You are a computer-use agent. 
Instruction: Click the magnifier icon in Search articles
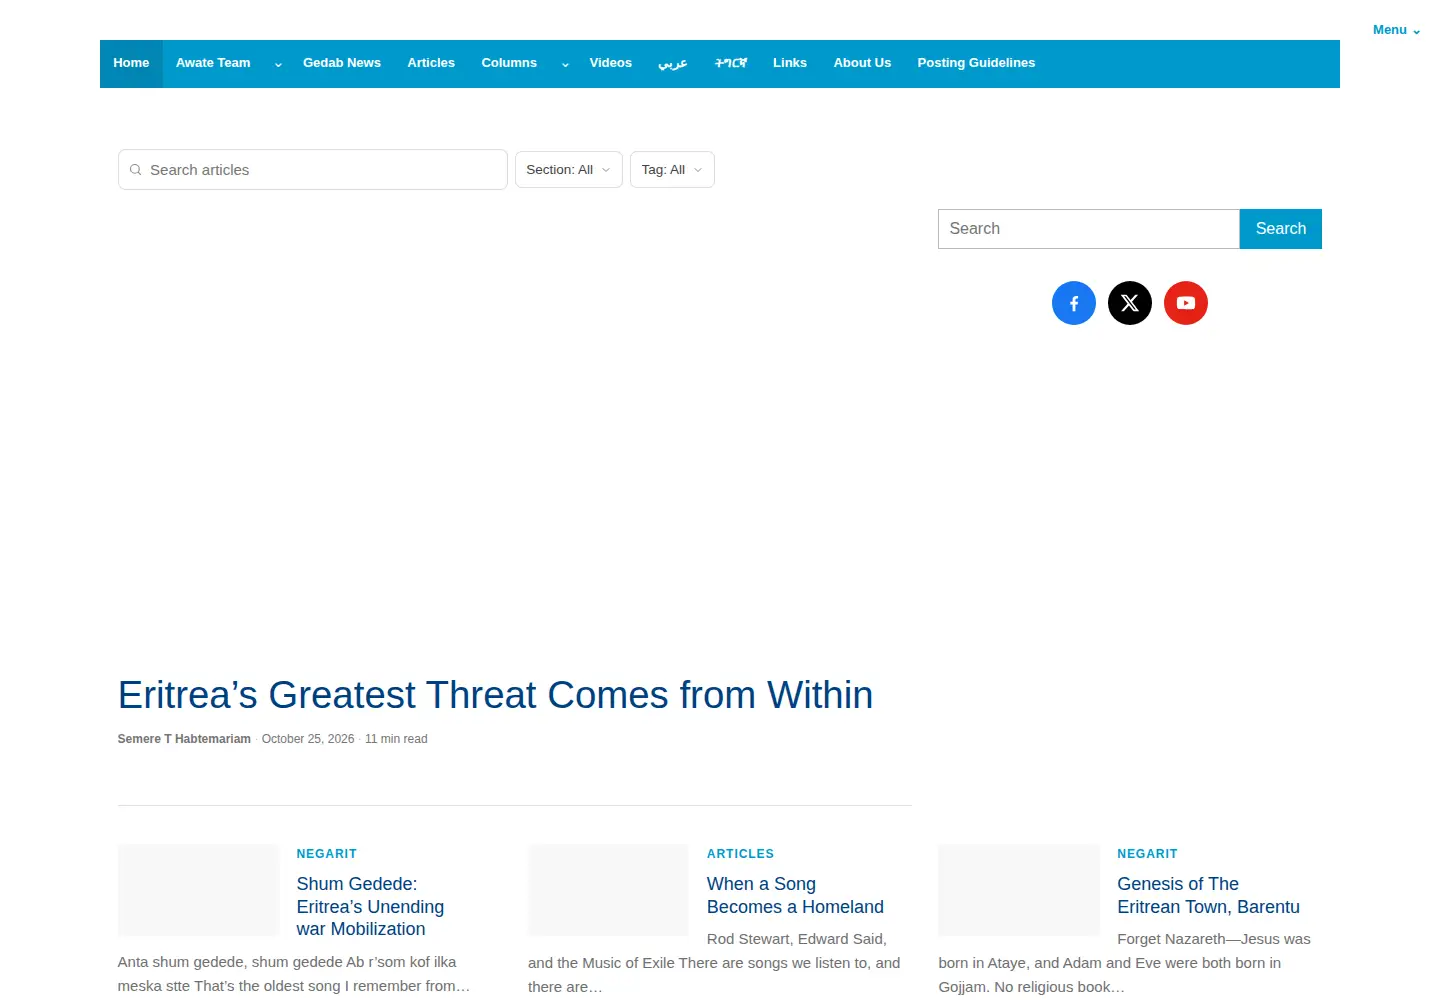click(x=136, y=170)
